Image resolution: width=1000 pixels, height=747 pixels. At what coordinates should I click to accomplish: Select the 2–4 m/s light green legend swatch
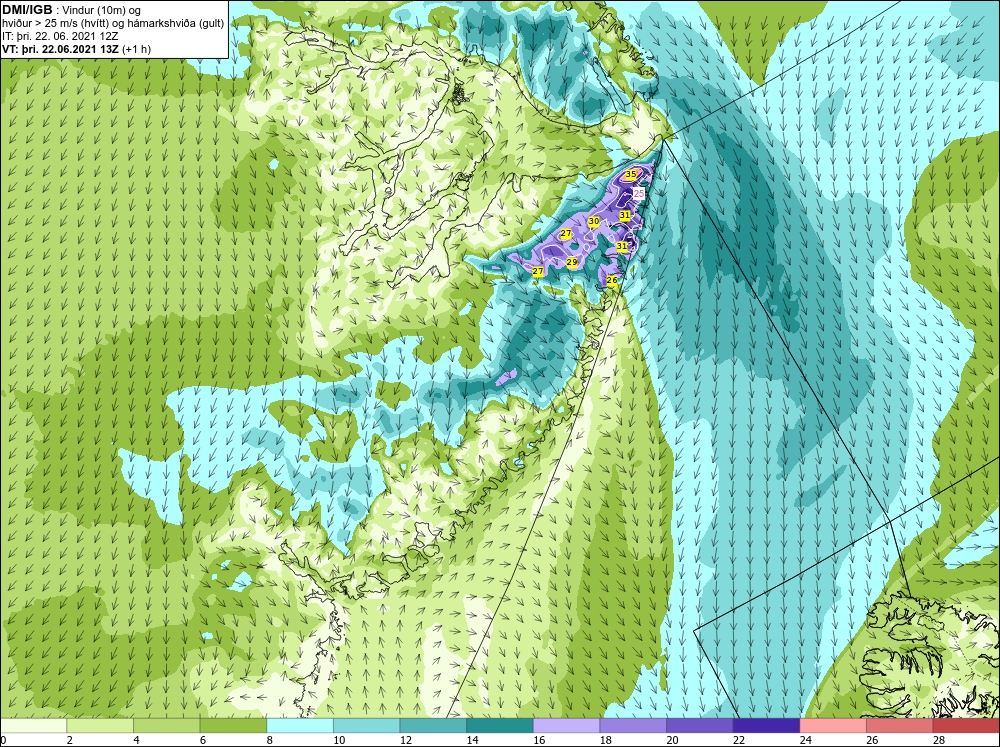tap(99, 726)
